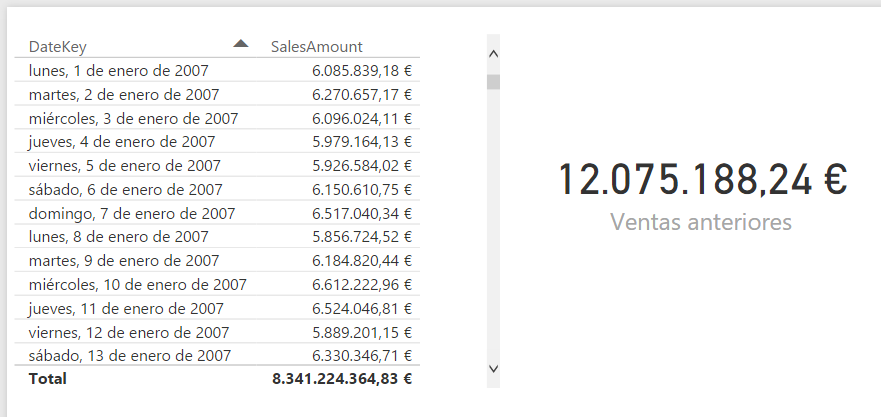Click the table's vertical scrollbar thumb

494,81
